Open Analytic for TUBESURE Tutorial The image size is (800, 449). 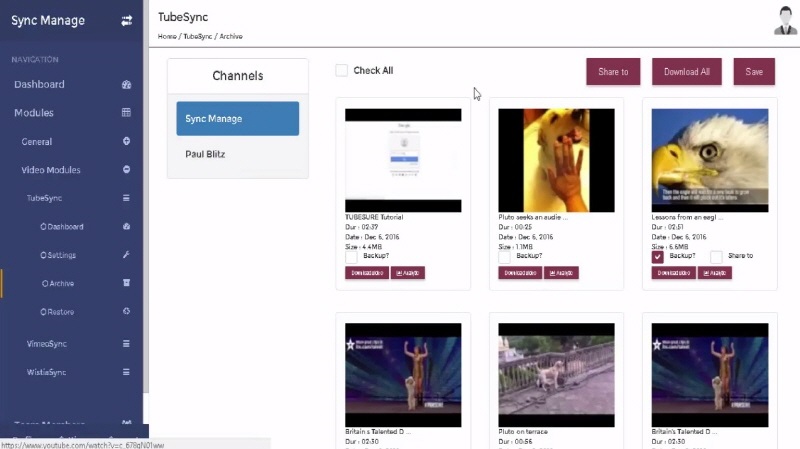pyautogui.click(x=408, y=273)
